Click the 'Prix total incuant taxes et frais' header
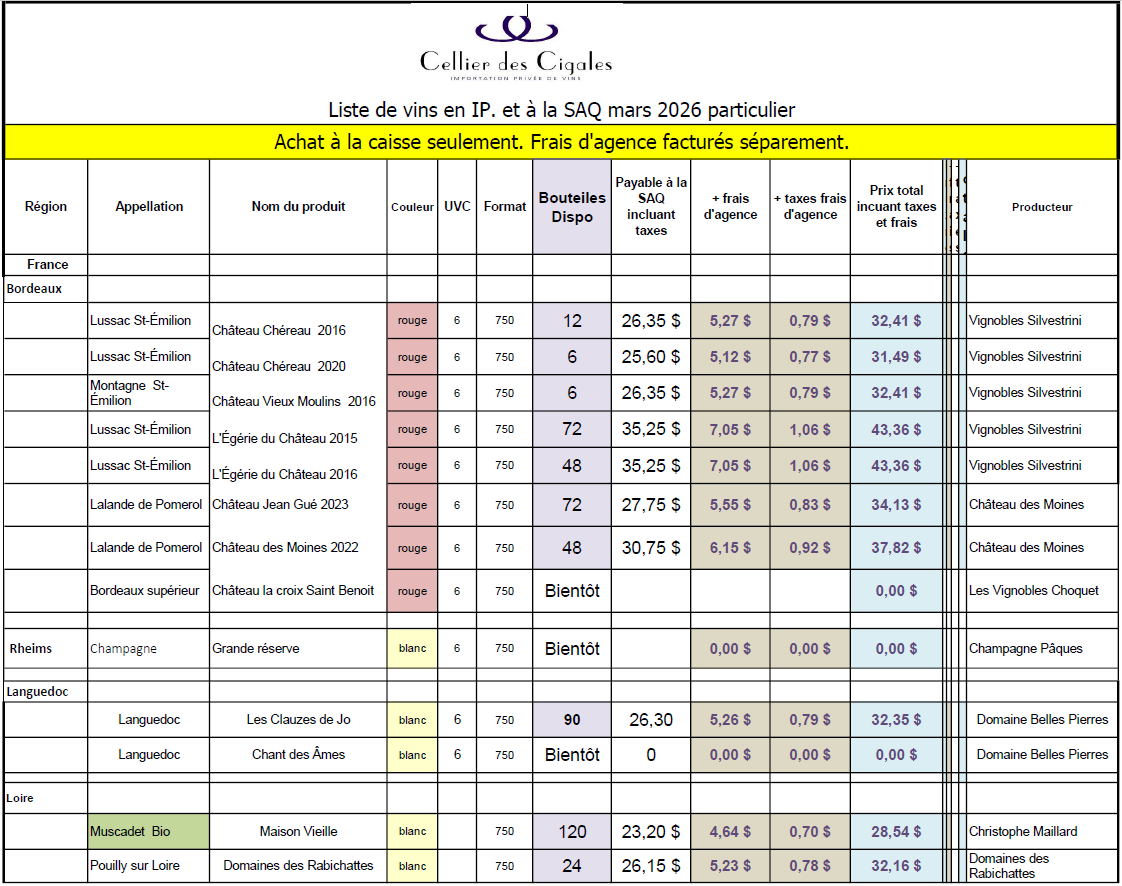The width and height of the screenshot is (1122, 886). 897,206
